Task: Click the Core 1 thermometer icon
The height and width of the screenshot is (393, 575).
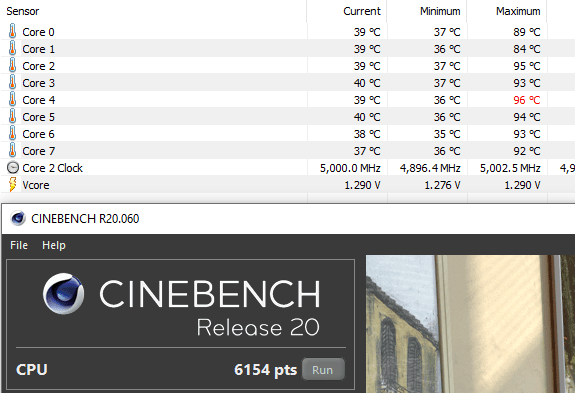Action: click(12, 48)
